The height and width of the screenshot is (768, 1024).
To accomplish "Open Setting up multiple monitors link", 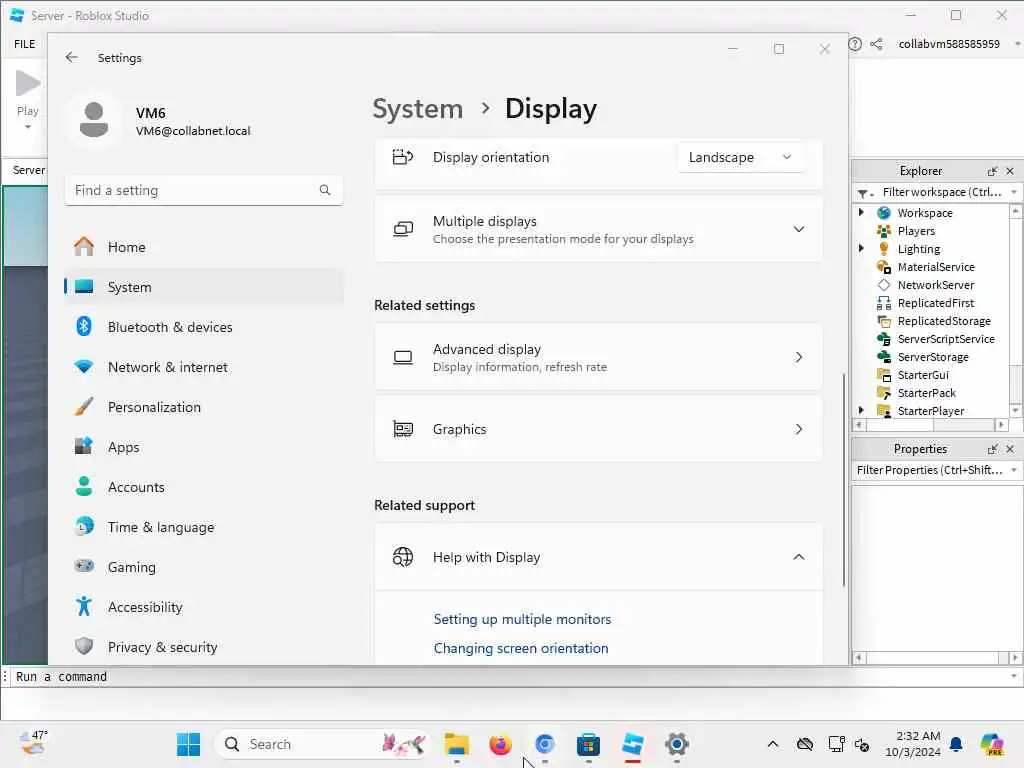I will click(x=522, y=619).
